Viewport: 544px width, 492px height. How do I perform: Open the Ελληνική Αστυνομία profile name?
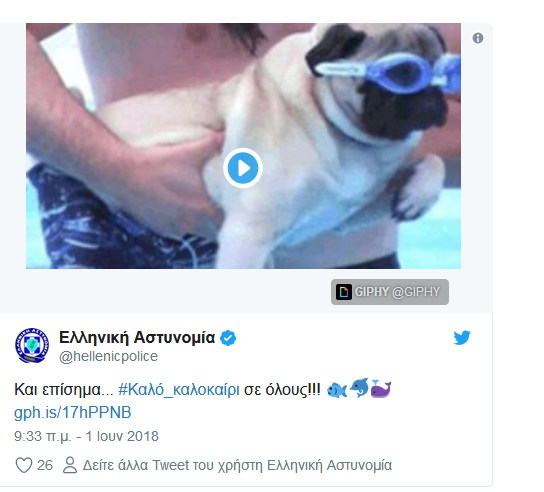click(x=137, y=337)
